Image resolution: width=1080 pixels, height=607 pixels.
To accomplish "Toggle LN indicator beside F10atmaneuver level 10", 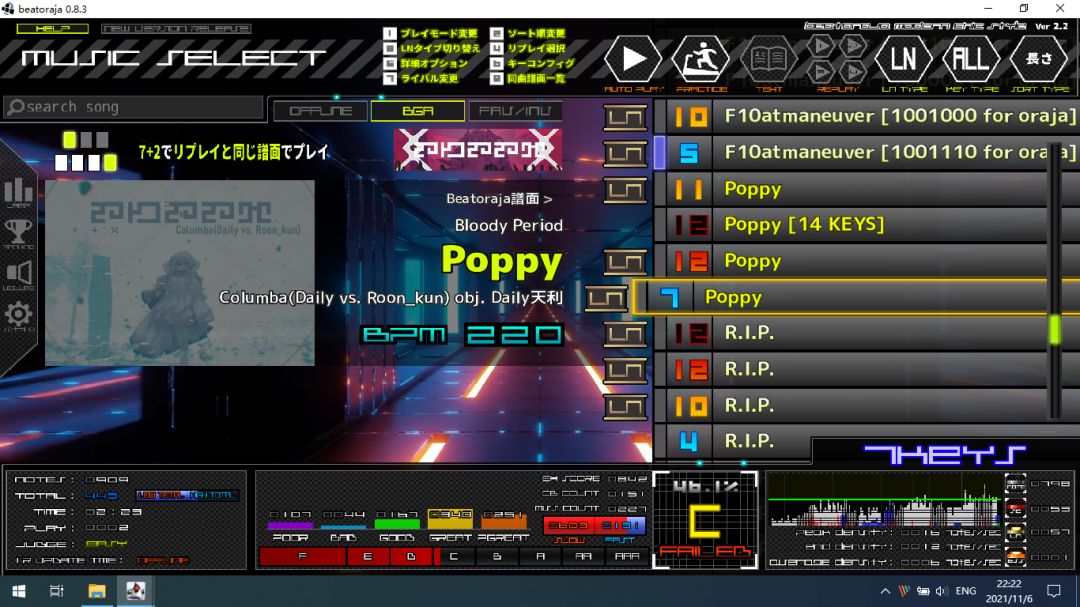I will tap(625, 117).
